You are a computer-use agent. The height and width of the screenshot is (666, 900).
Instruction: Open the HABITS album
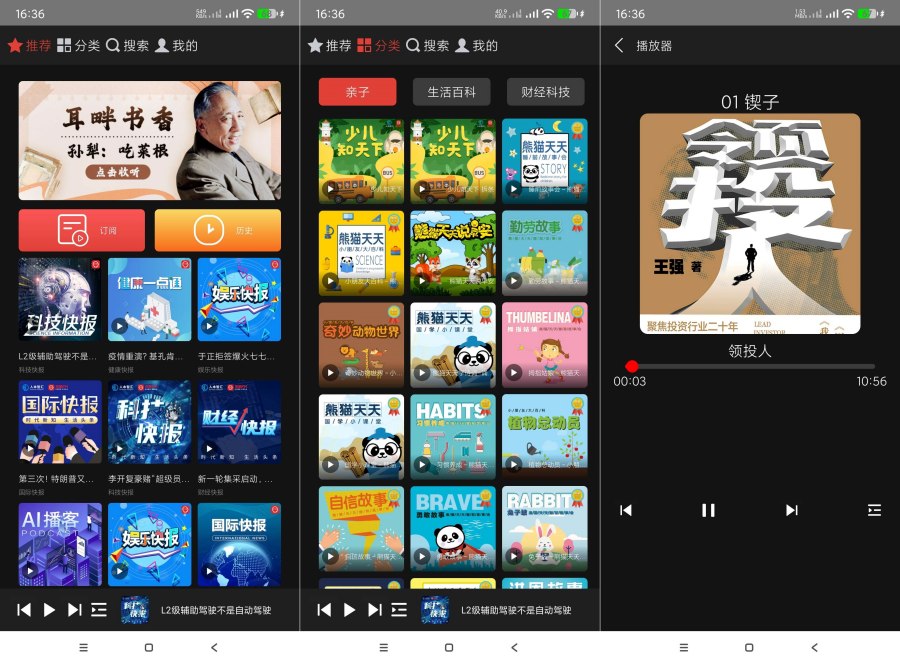tap(453, 436)
